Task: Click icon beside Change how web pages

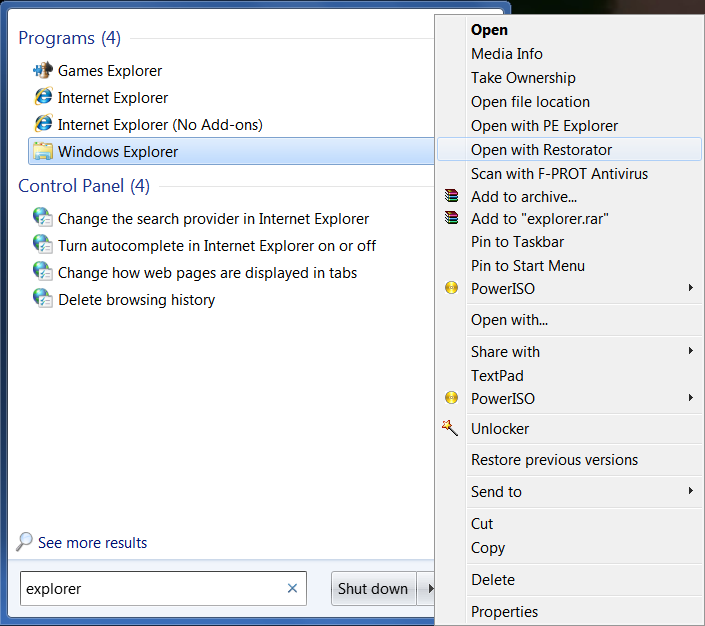Action: click(x=43, y=271)
